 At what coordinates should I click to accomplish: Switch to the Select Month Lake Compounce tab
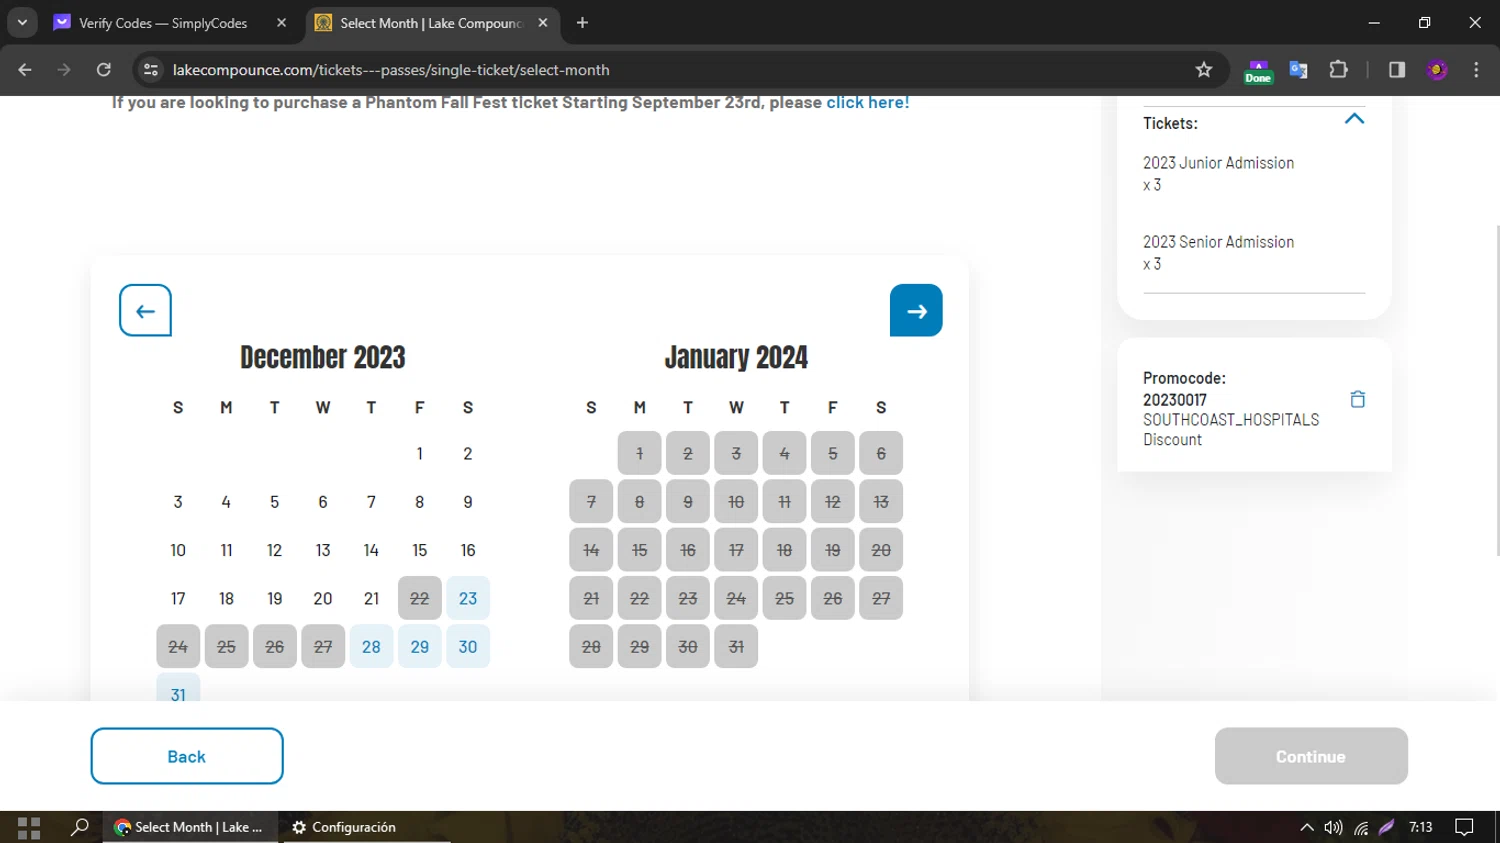click(432, 22)
